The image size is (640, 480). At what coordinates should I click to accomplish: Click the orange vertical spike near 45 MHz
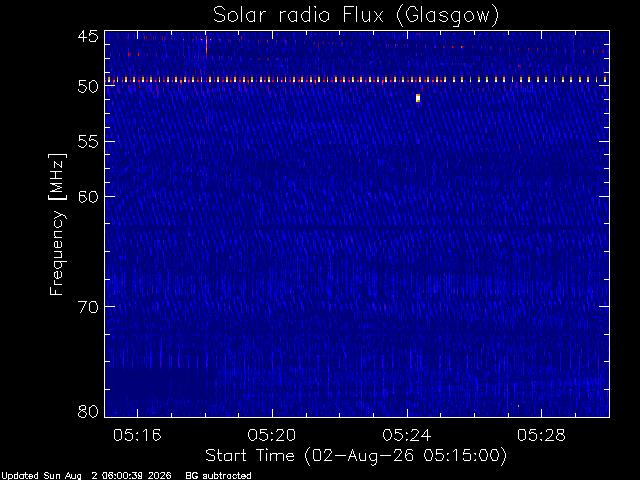point(207,45)
